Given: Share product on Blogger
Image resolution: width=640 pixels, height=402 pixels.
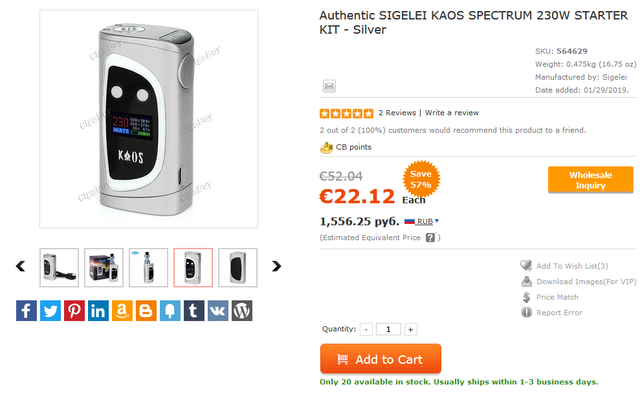Looking at the screenshot, I should pos(146,311).
